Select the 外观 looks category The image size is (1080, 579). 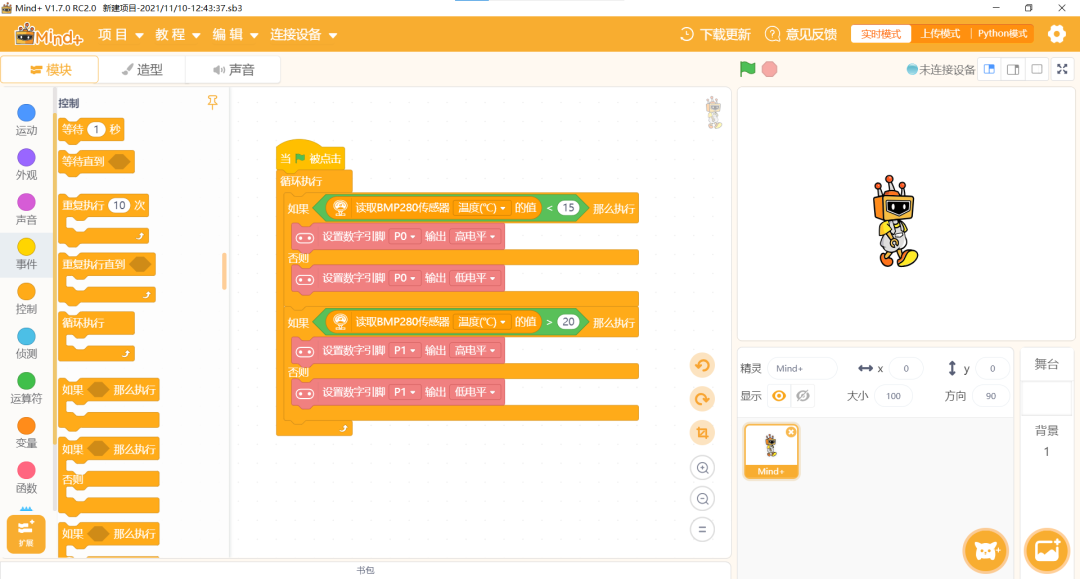point(26,165)
